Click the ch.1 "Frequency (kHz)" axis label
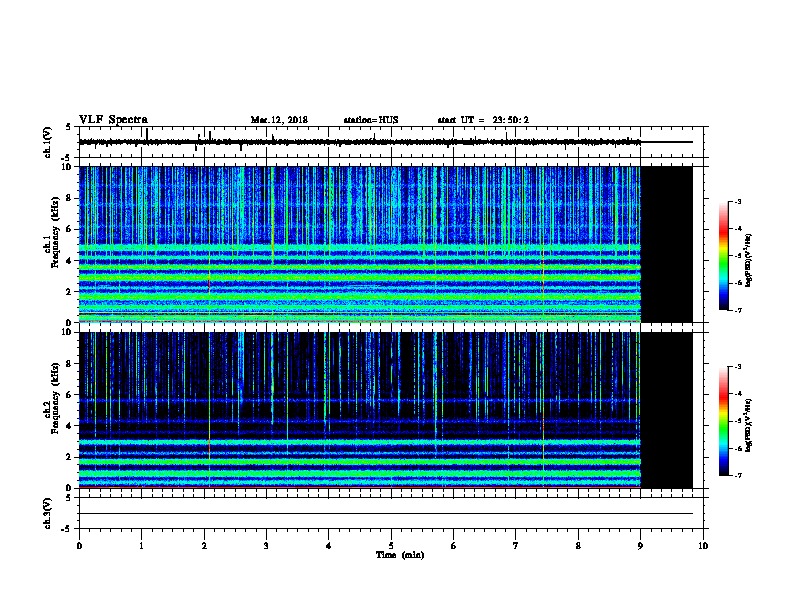 pos(55,232)
